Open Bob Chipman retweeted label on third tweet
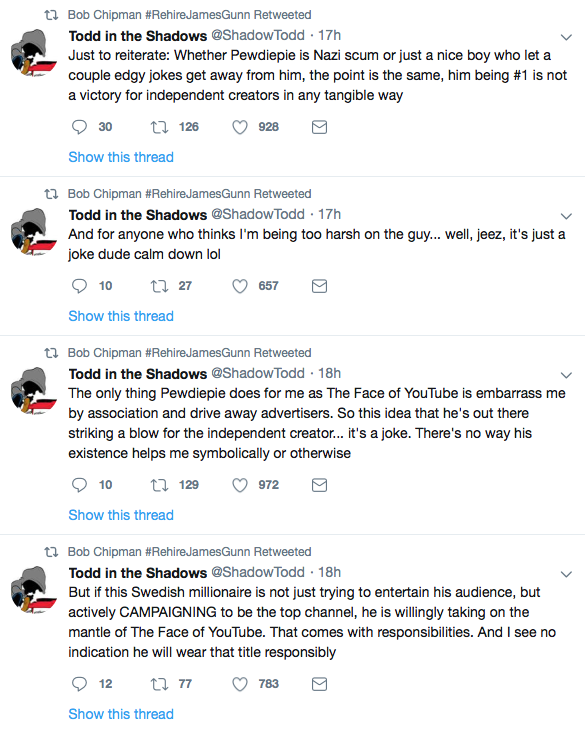585x731 pixels. point(189,353)
